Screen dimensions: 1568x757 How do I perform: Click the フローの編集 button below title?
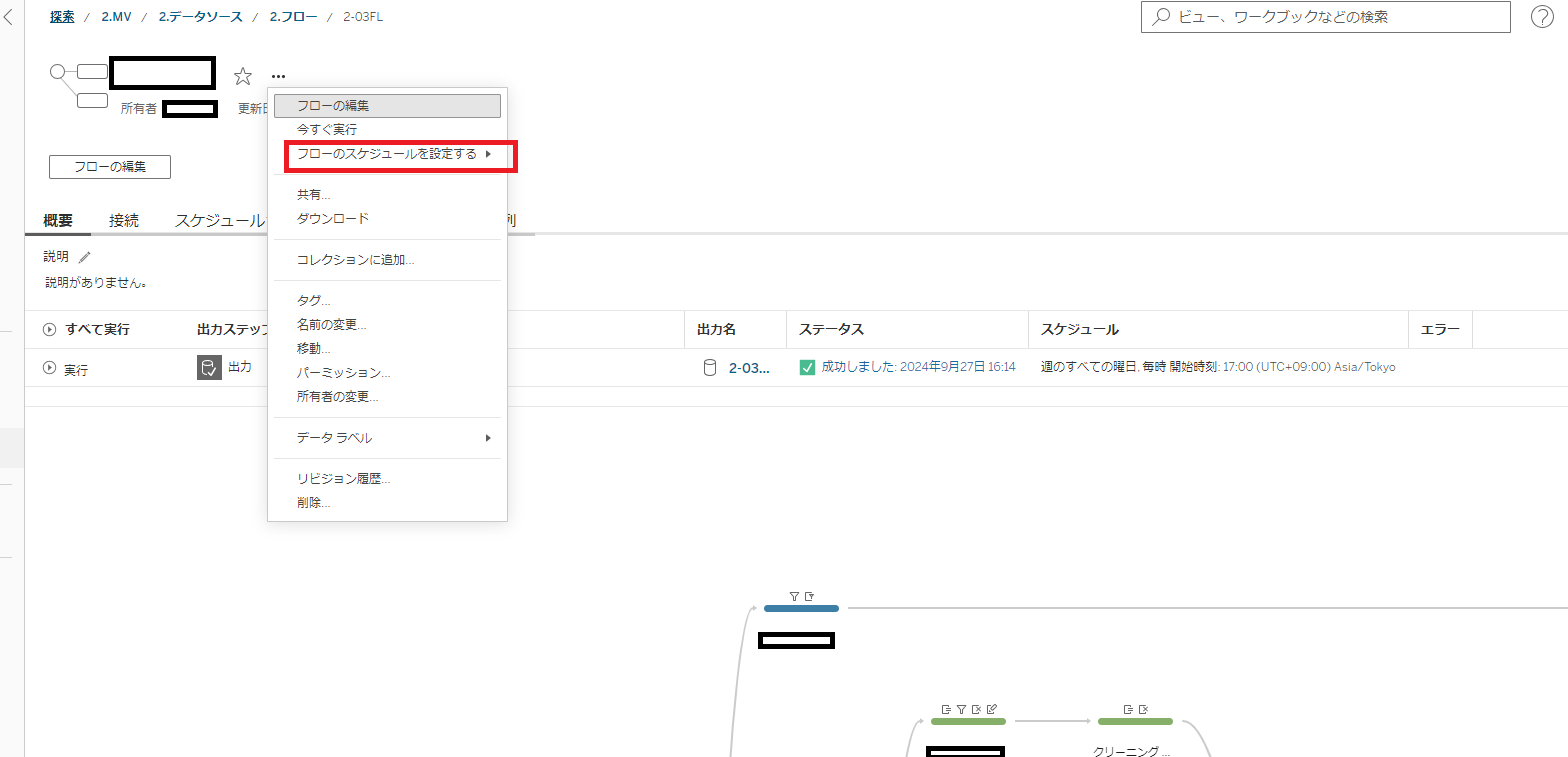[110, 167]
